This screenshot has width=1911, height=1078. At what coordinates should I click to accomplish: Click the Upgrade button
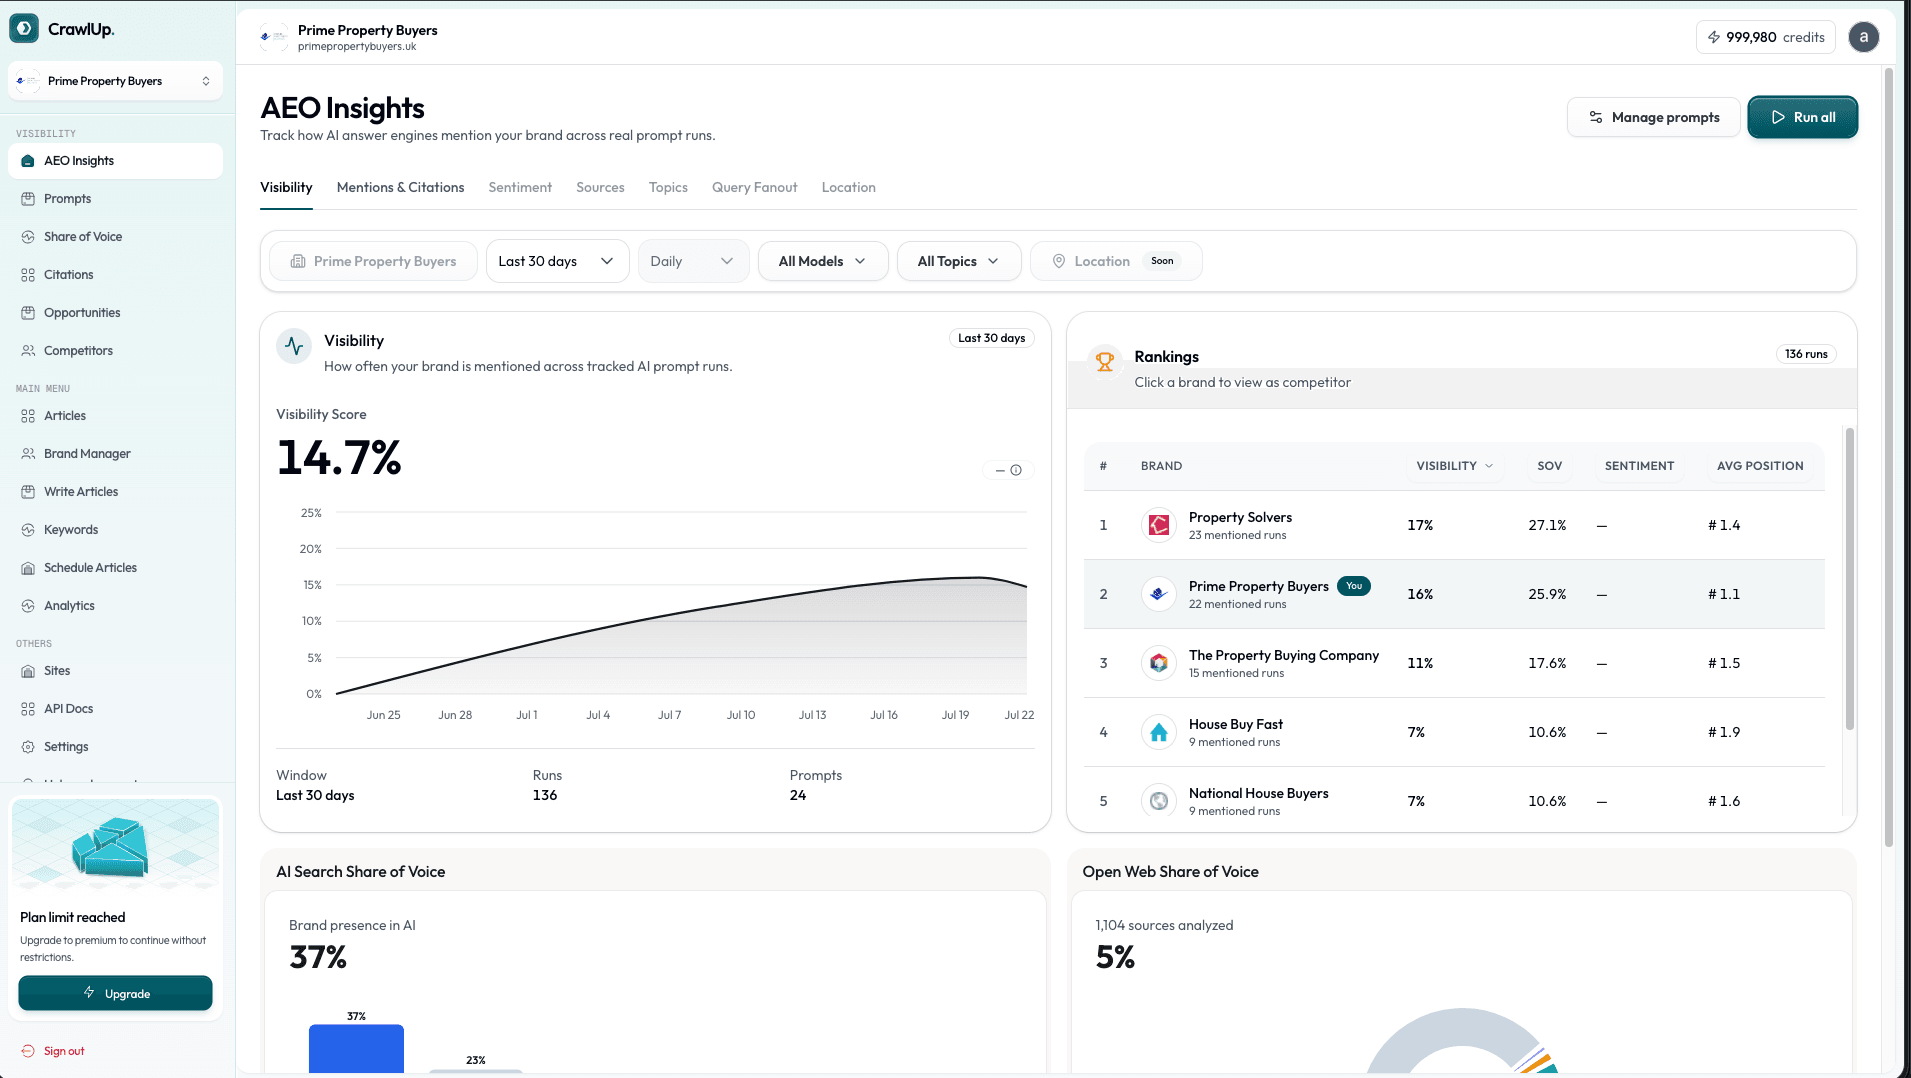[x=115, y=993]
